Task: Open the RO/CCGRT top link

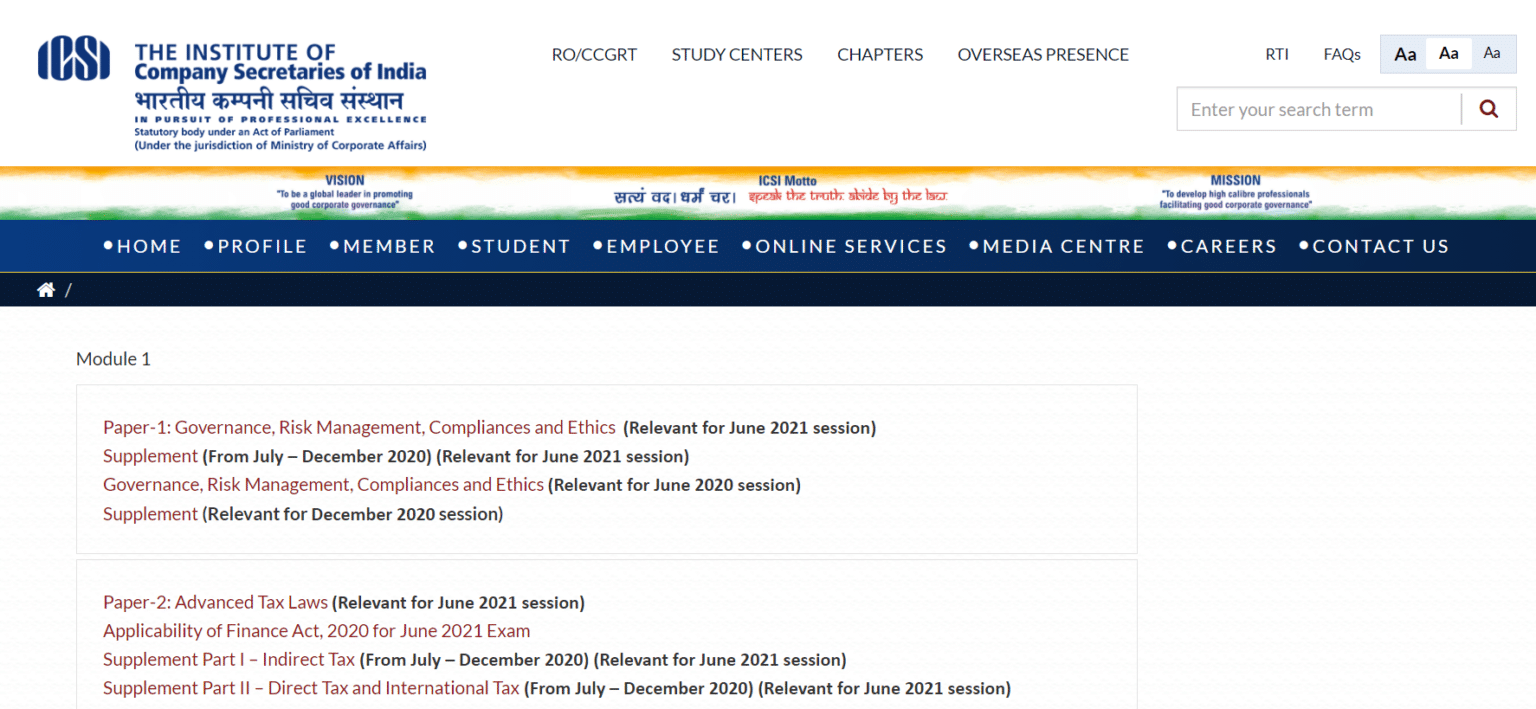Action: coord(594,55)
